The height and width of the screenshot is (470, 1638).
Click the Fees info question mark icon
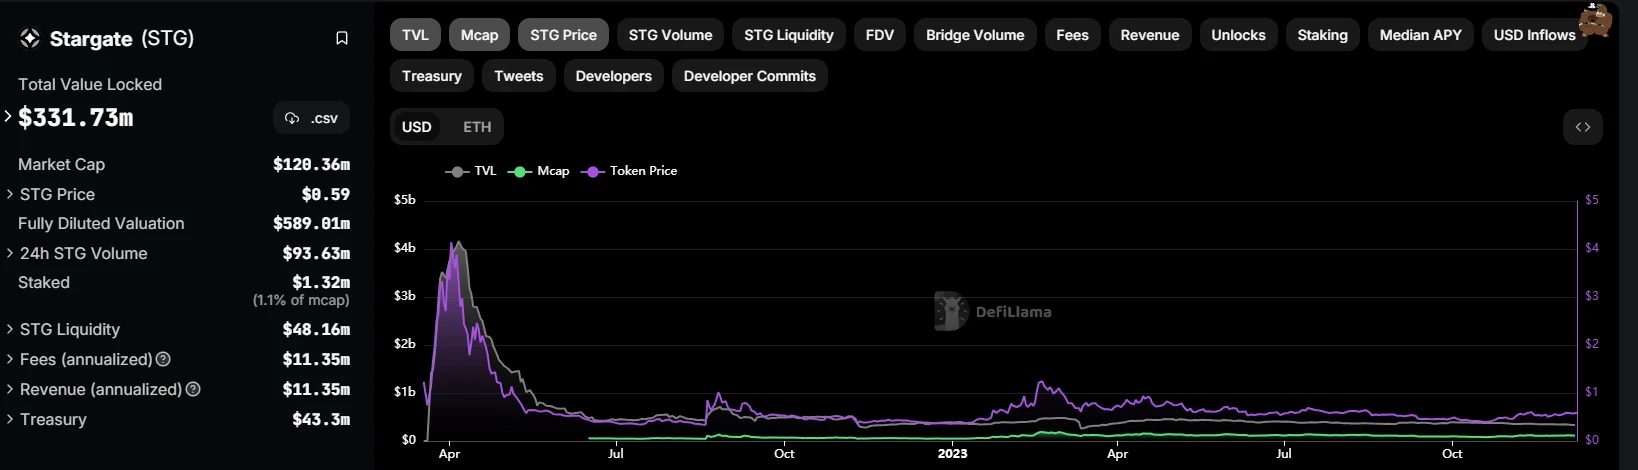tap(163, 359)
